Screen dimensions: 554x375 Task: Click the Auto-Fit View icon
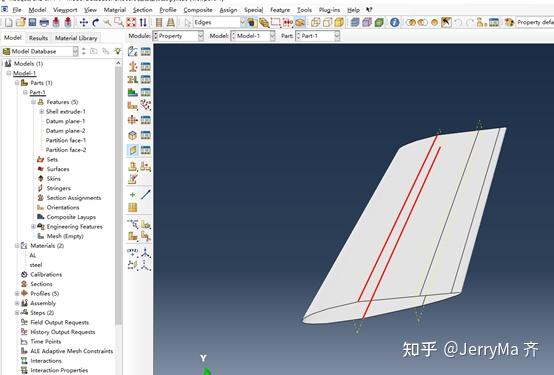(x=131, y=23)
